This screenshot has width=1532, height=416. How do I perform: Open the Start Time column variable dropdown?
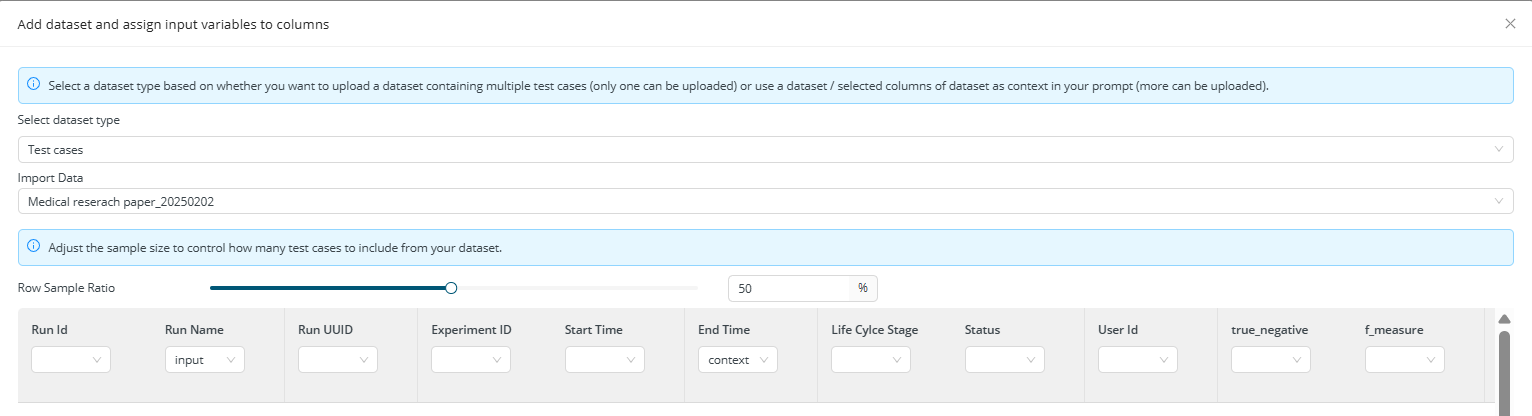(604, 360)
